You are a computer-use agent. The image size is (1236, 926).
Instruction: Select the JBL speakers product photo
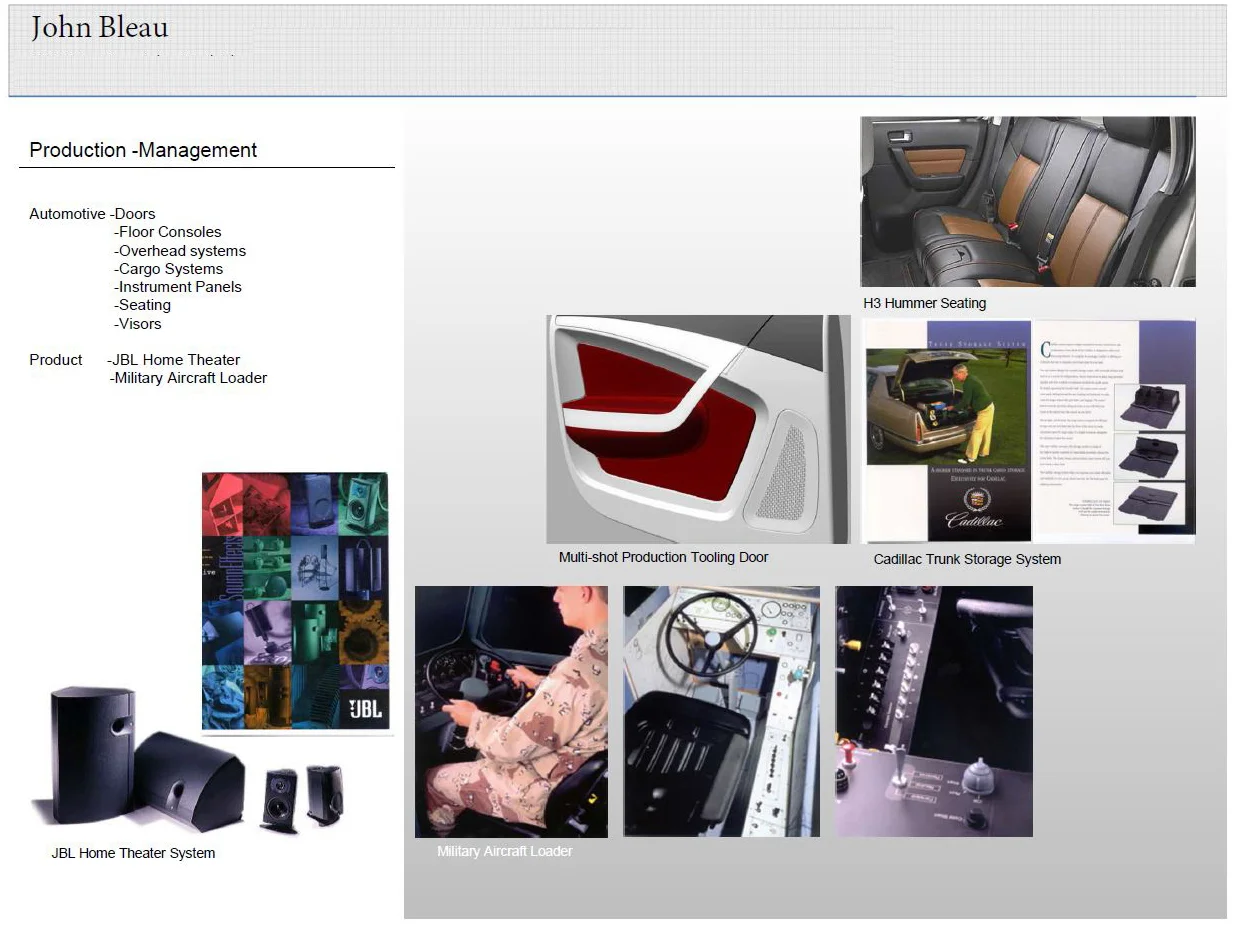[190, 760]
